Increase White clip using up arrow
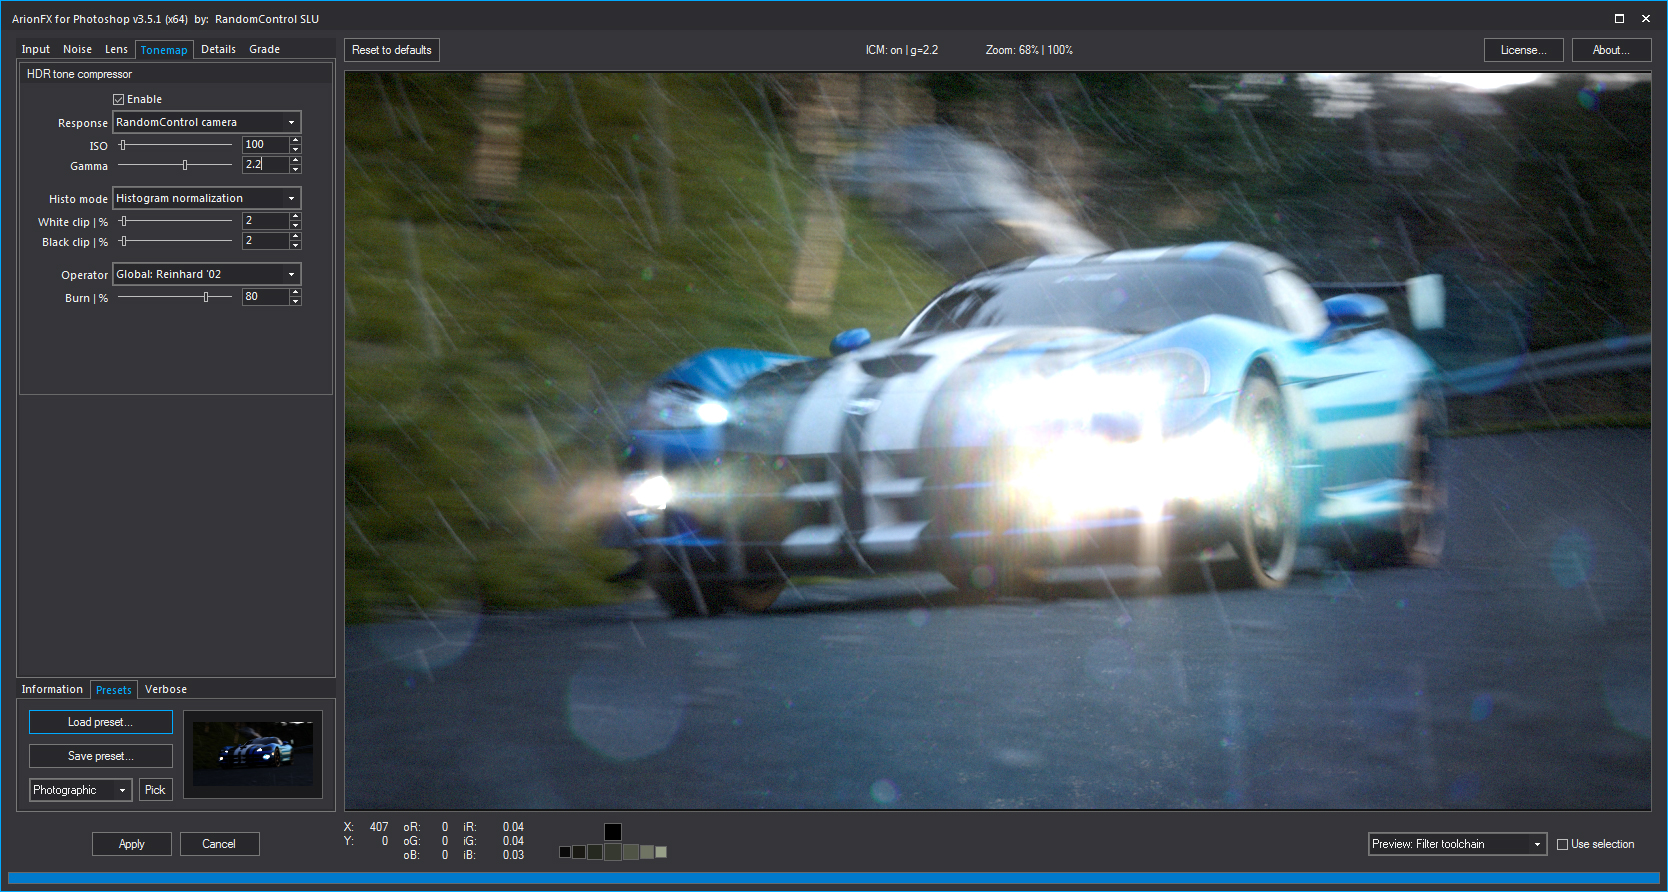Image resolution: width=1668 pixels, height=892 pixels. (x=295, y=217)
